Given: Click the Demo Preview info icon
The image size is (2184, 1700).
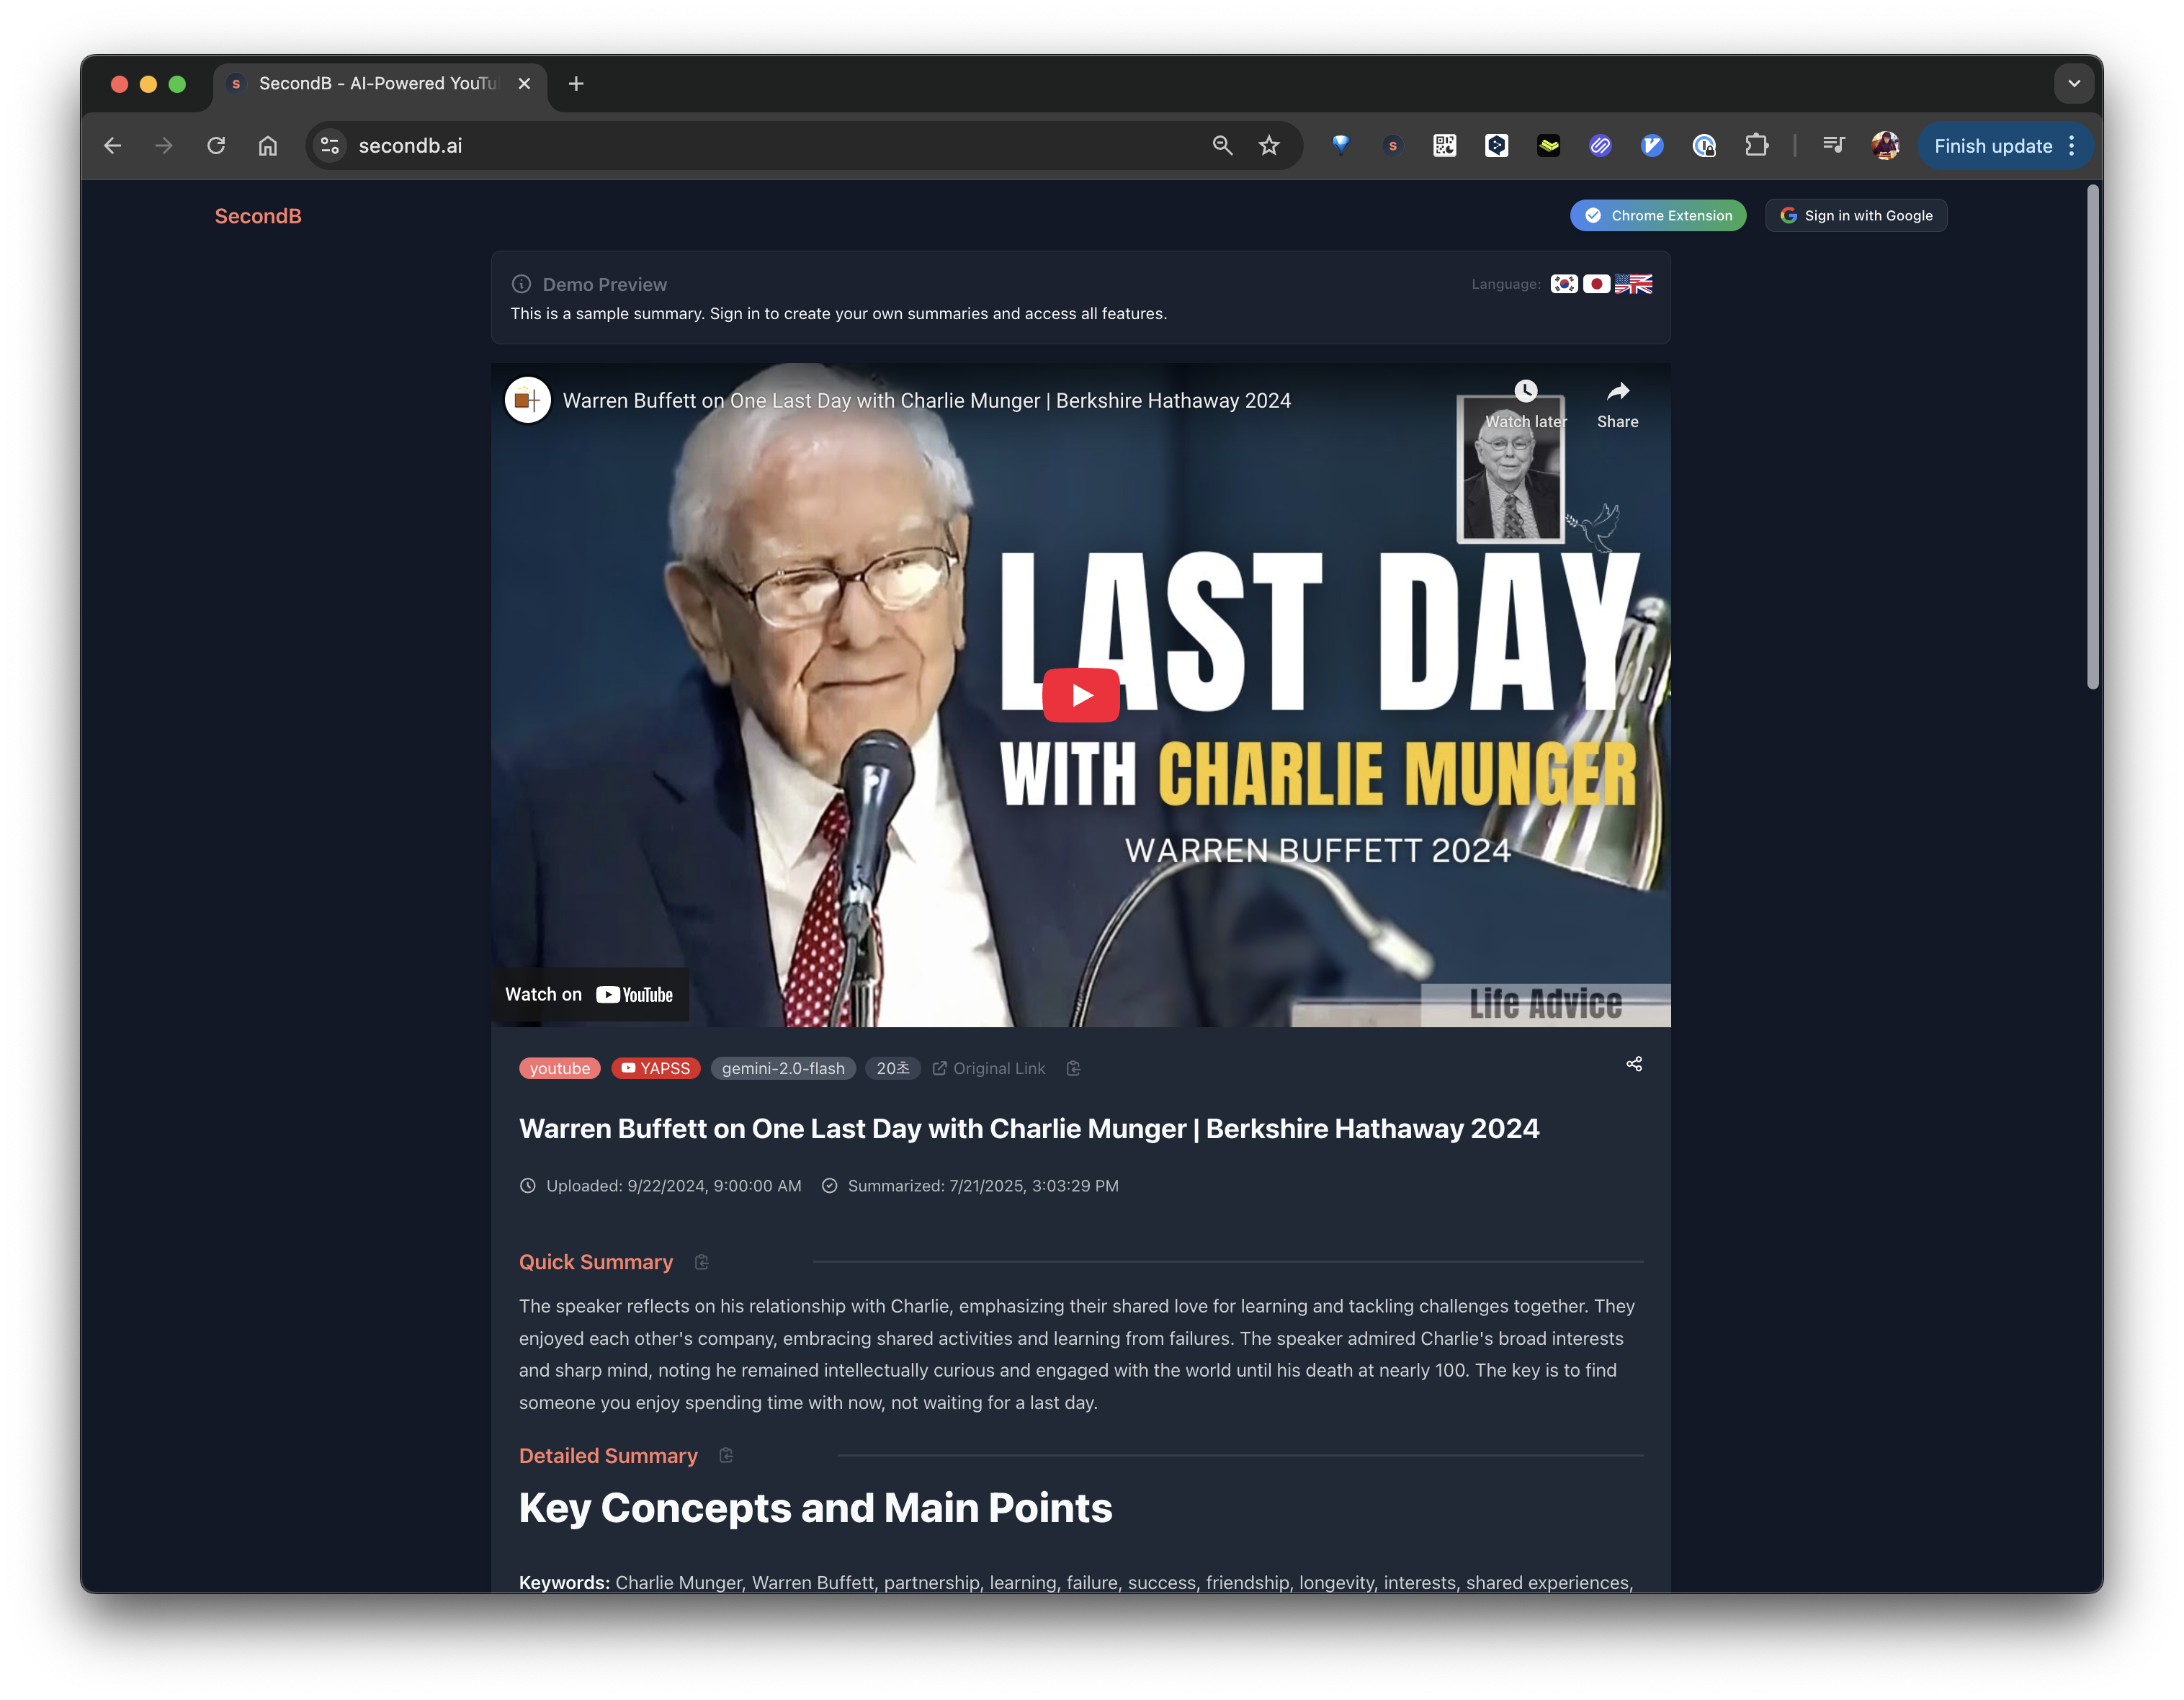Looking at the screenshot, I should coord(521,284).
